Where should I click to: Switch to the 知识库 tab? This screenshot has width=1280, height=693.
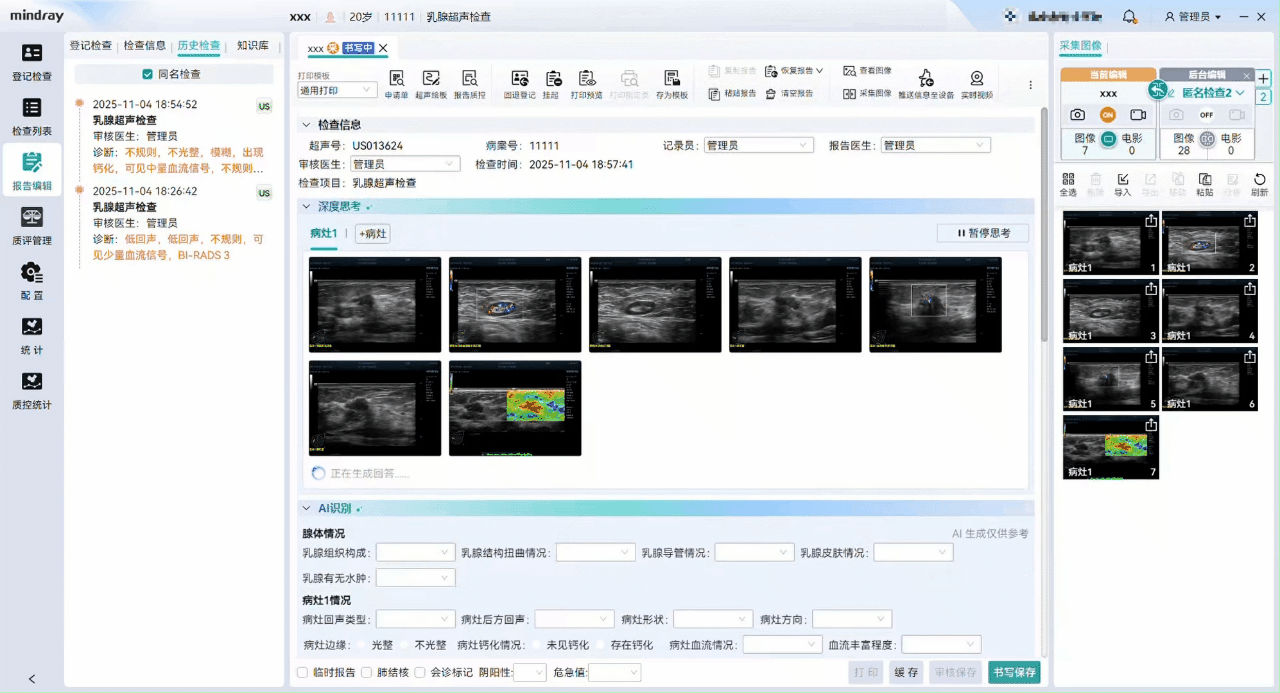252,46
